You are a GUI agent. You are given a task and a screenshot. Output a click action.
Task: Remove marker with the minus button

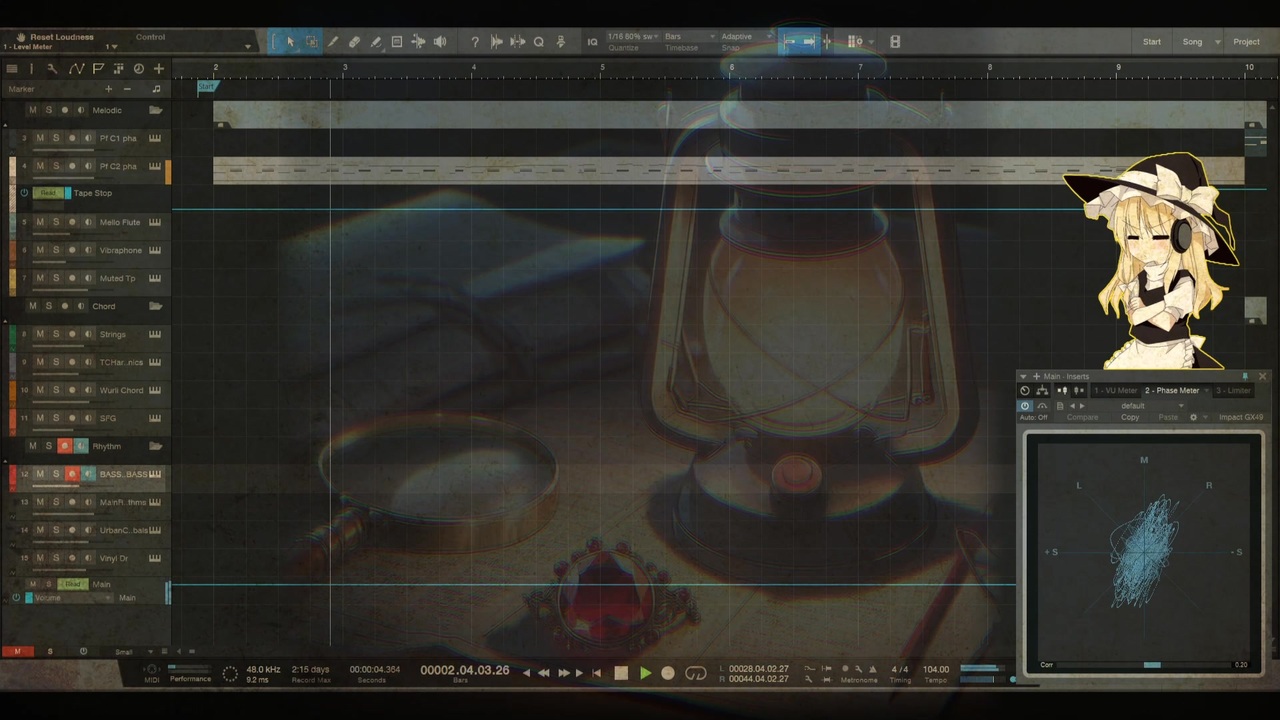click(127, 89)
